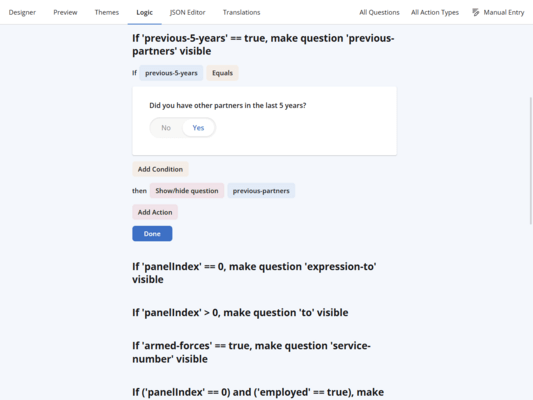The width and height of the screenshot is (533, 400).
Task: Open the Show/hide question action selector
Action: point(187,191)
